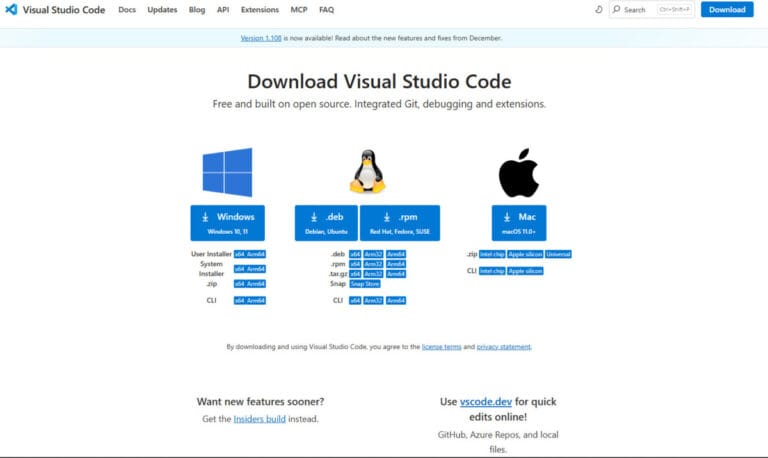Download Mac .zip for Apple silicon
768x458 pixels.
(x=525, y=254)
